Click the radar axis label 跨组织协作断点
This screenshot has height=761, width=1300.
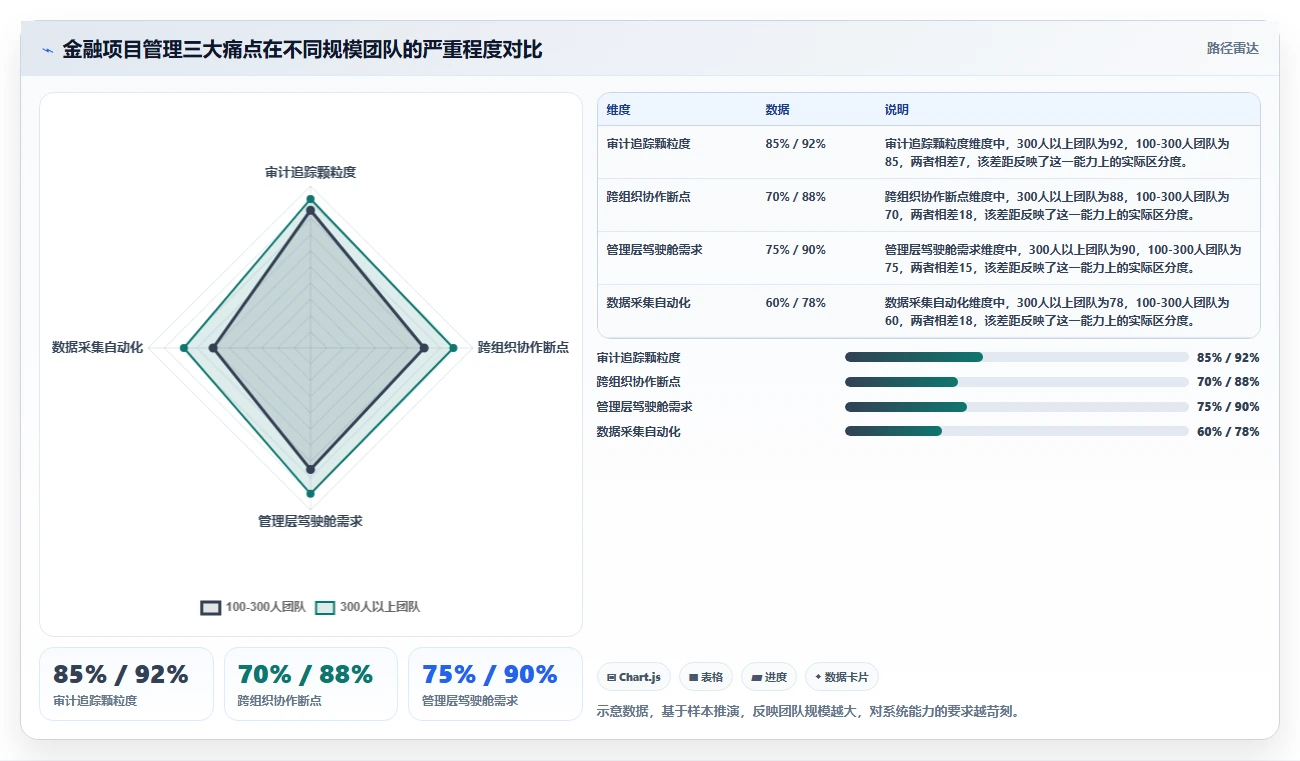(x=523, y=347)
